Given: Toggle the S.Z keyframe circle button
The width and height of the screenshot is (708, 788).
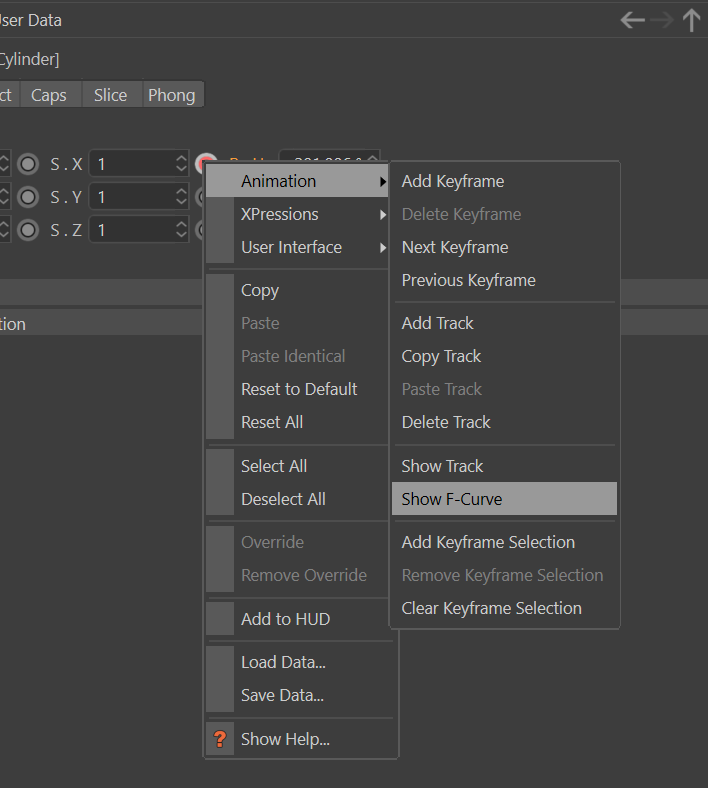Looking at the screenshot, I should coord(29,230).
